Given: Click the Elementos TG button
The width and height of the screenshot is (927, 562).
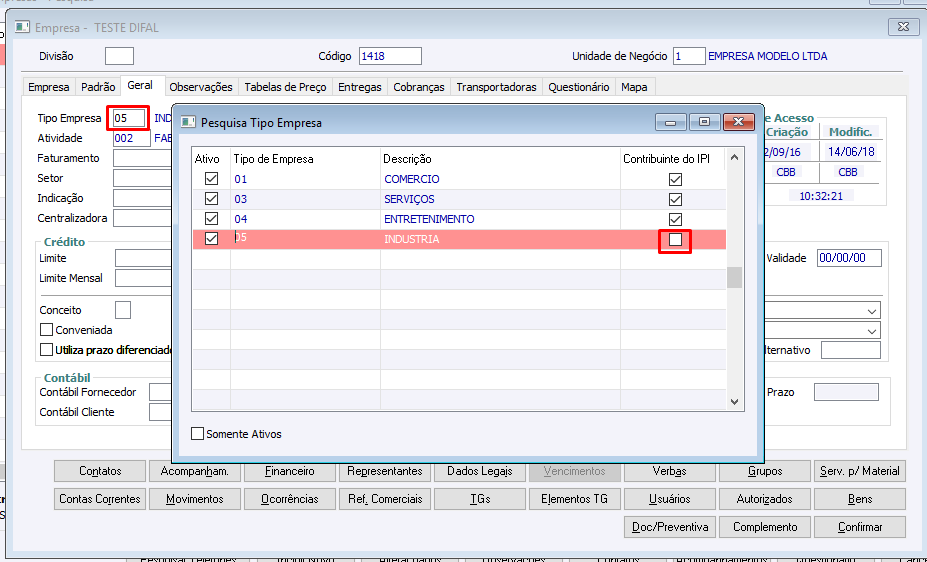Looking at the screenshot, I should click(575, 499).
